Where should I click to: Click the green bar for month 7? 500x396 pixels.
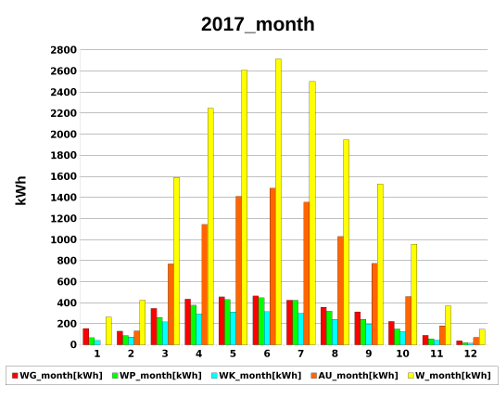point(295,323)
